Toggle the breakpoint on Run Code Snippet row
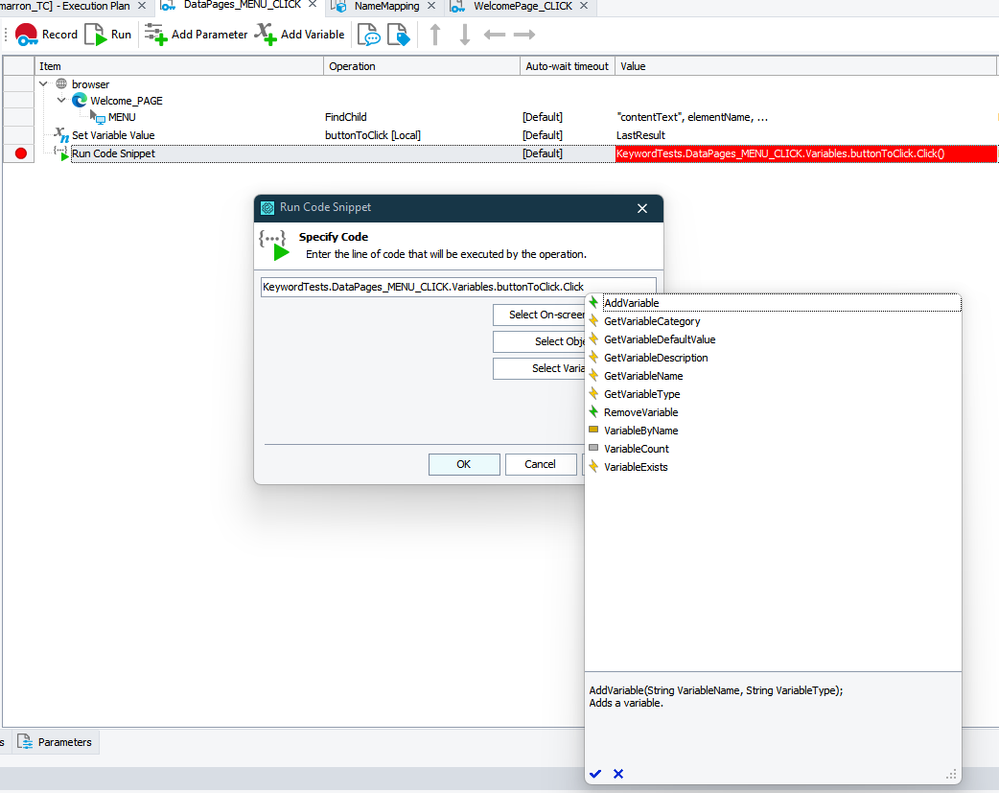 (x=21, y=153)
